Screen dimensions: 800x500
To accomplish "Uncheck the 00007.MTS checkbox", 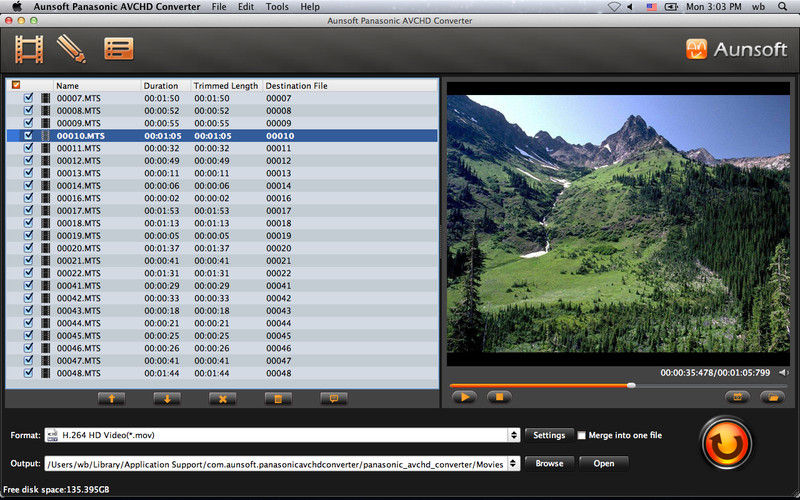I will point(29,97).
